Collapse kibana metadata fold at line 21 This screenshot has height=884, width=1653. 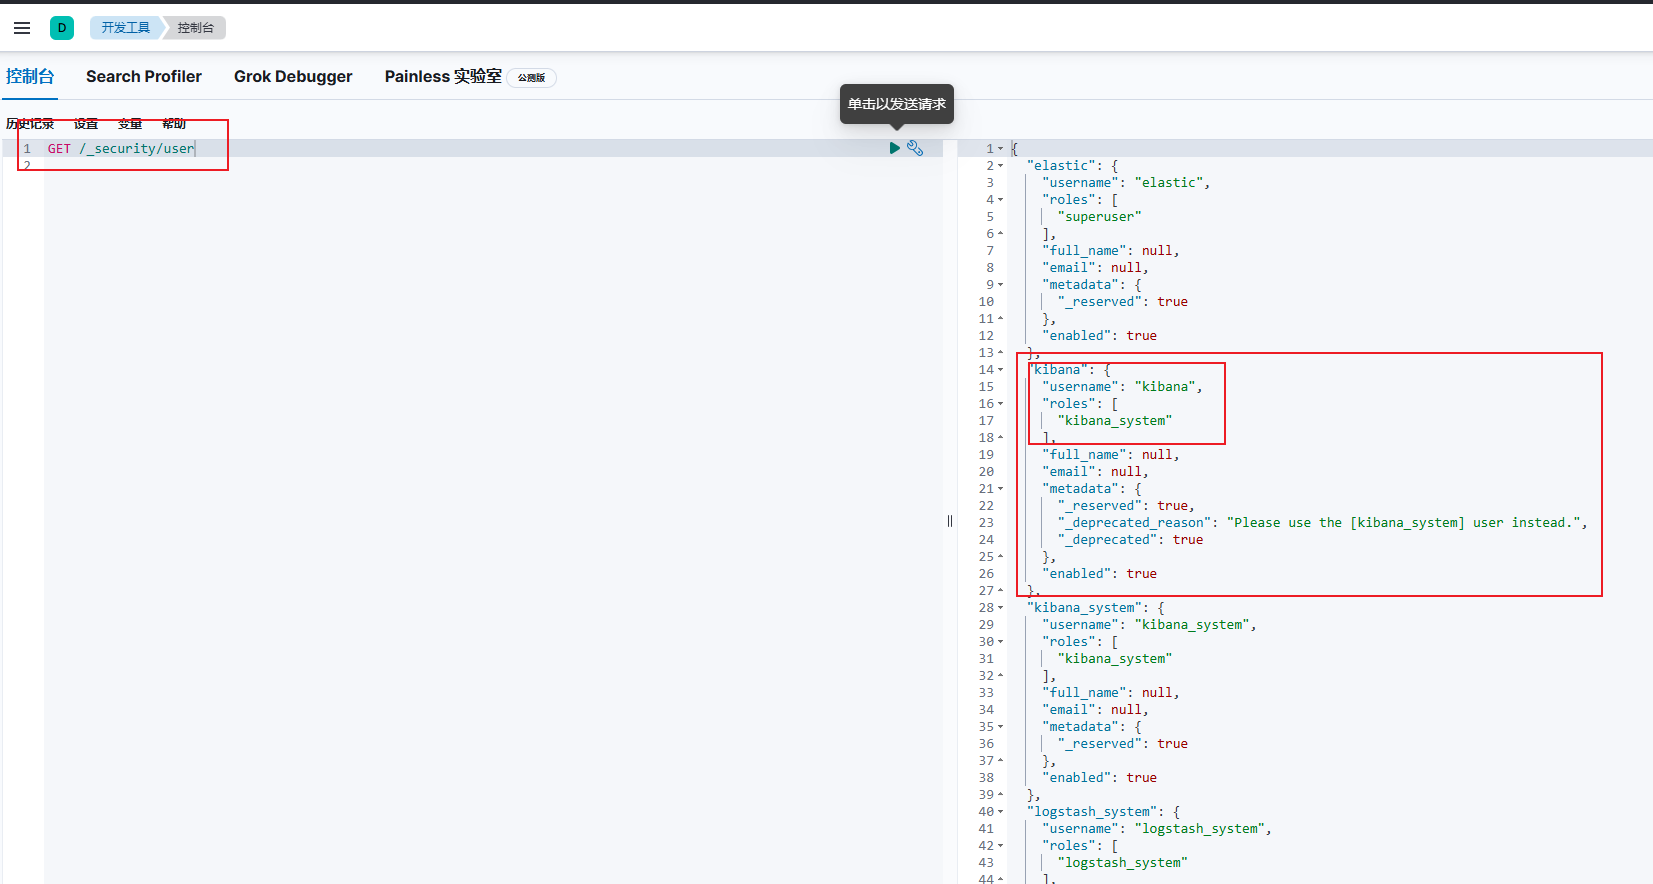coord(1001,489)
